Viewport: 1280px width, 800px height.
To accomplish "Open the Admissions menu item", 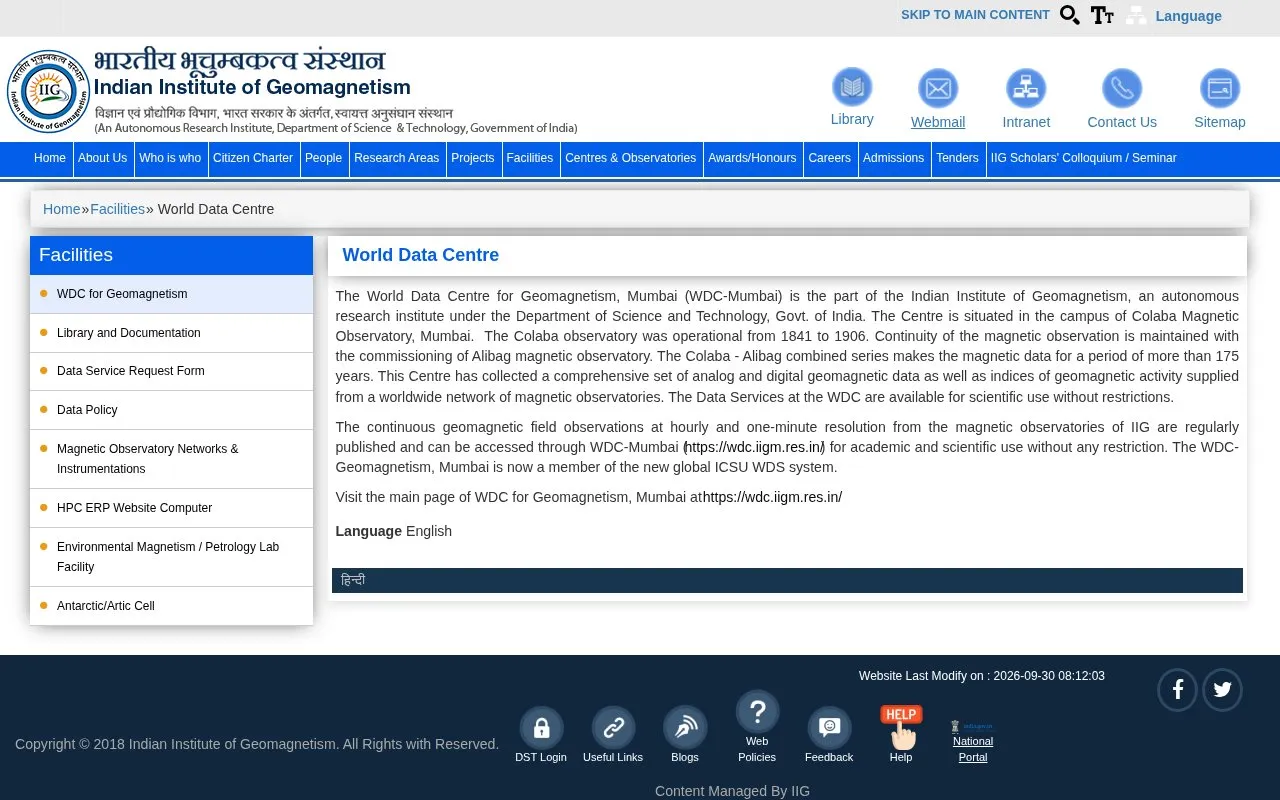I will tap(893, 158).
